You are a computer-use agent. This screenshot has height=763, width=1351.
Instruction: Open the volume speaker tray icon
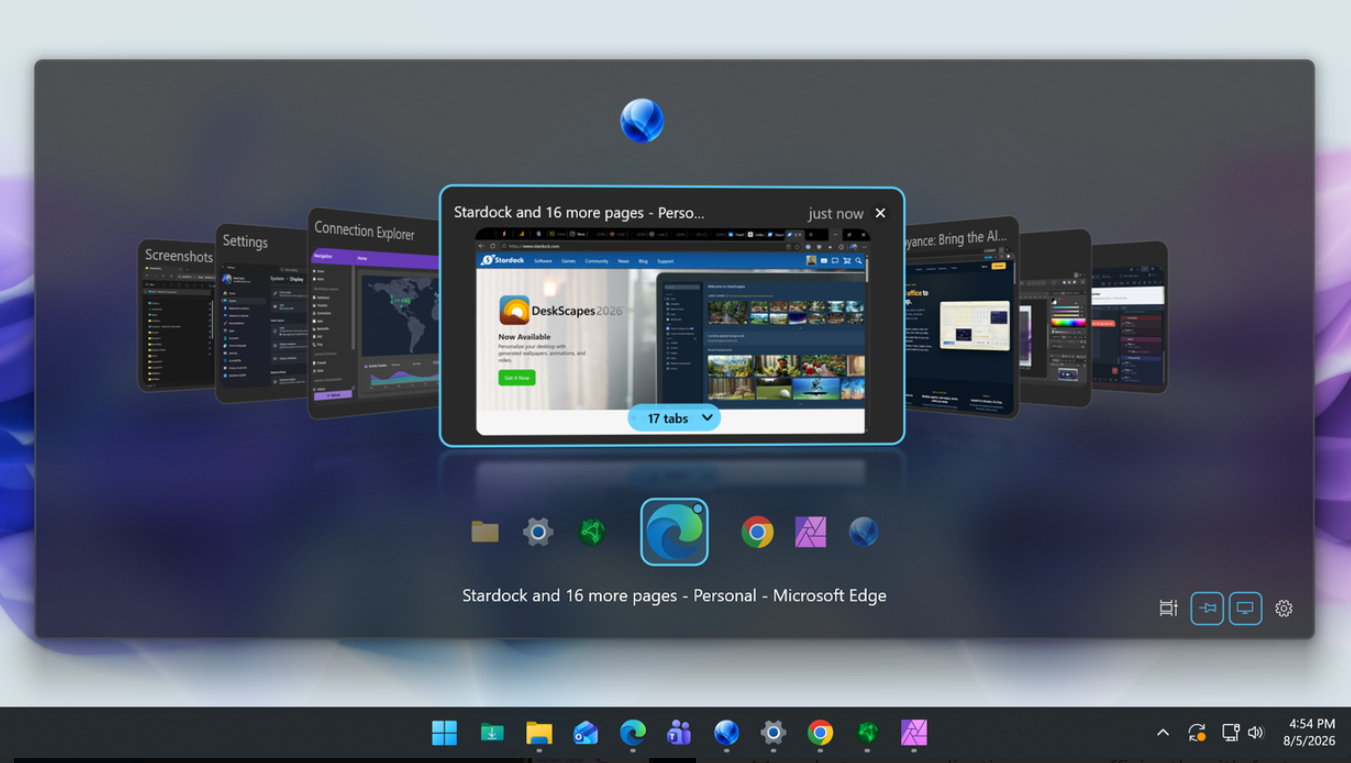[1256, 733]
